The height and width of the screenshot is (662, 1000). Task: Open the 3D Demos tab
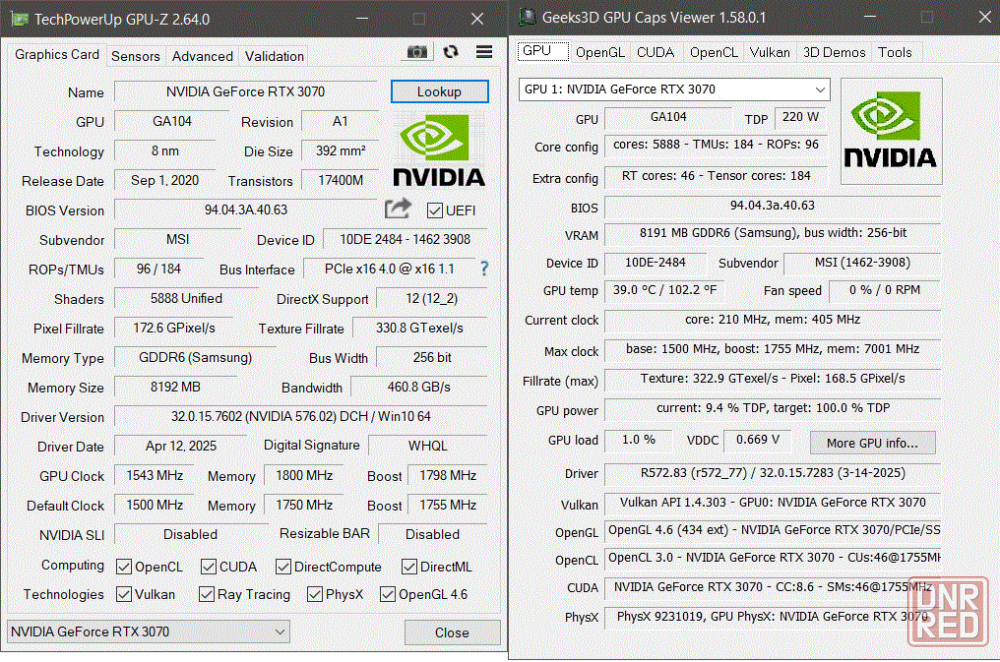click(x=834, y=52)
